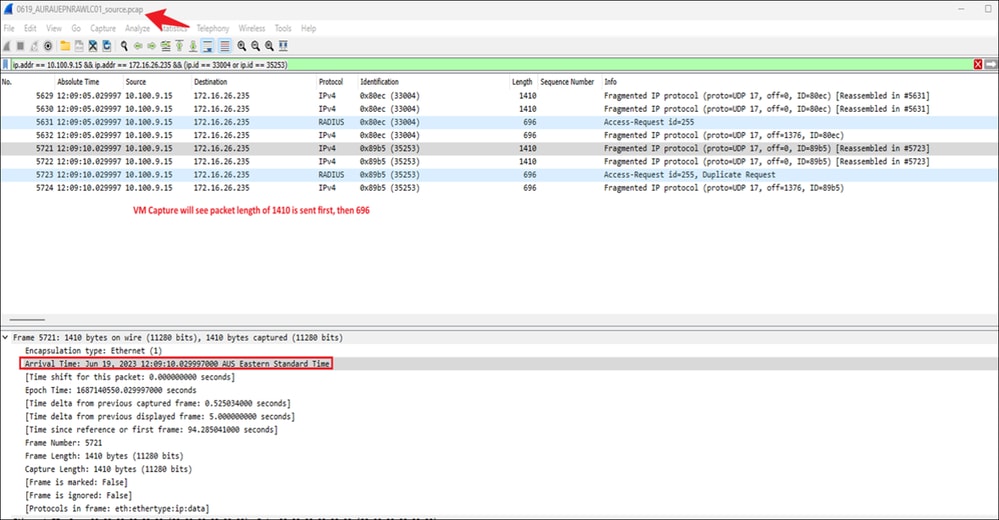Toggle packet list colorize icon
This screenshot has width=999, height=520.
pyautogui.click(x=224, y=46)
